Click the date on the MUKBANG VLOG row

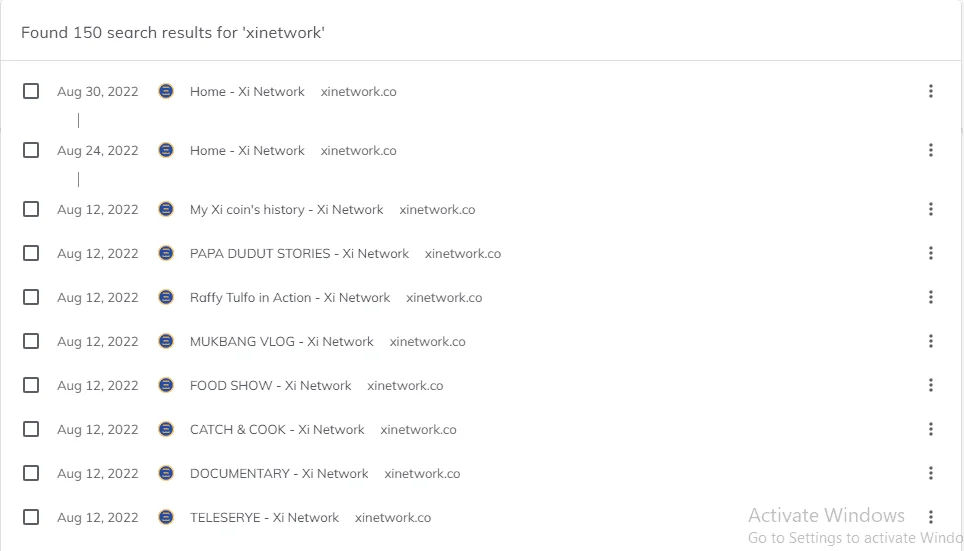pos(98,341)
